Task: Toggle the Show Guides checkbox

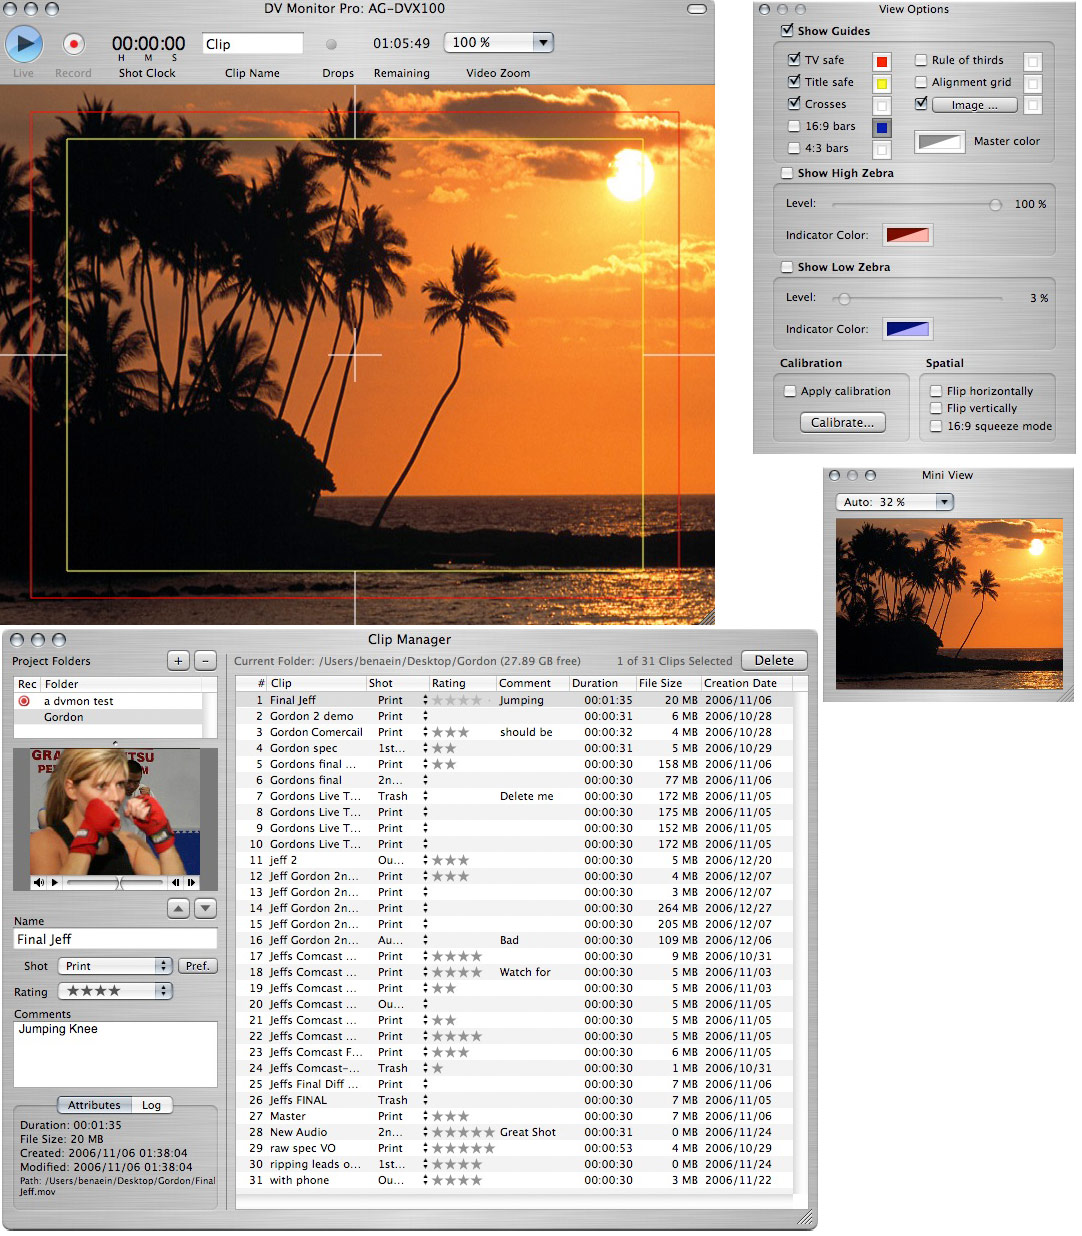Action: (x=787, y=31)
